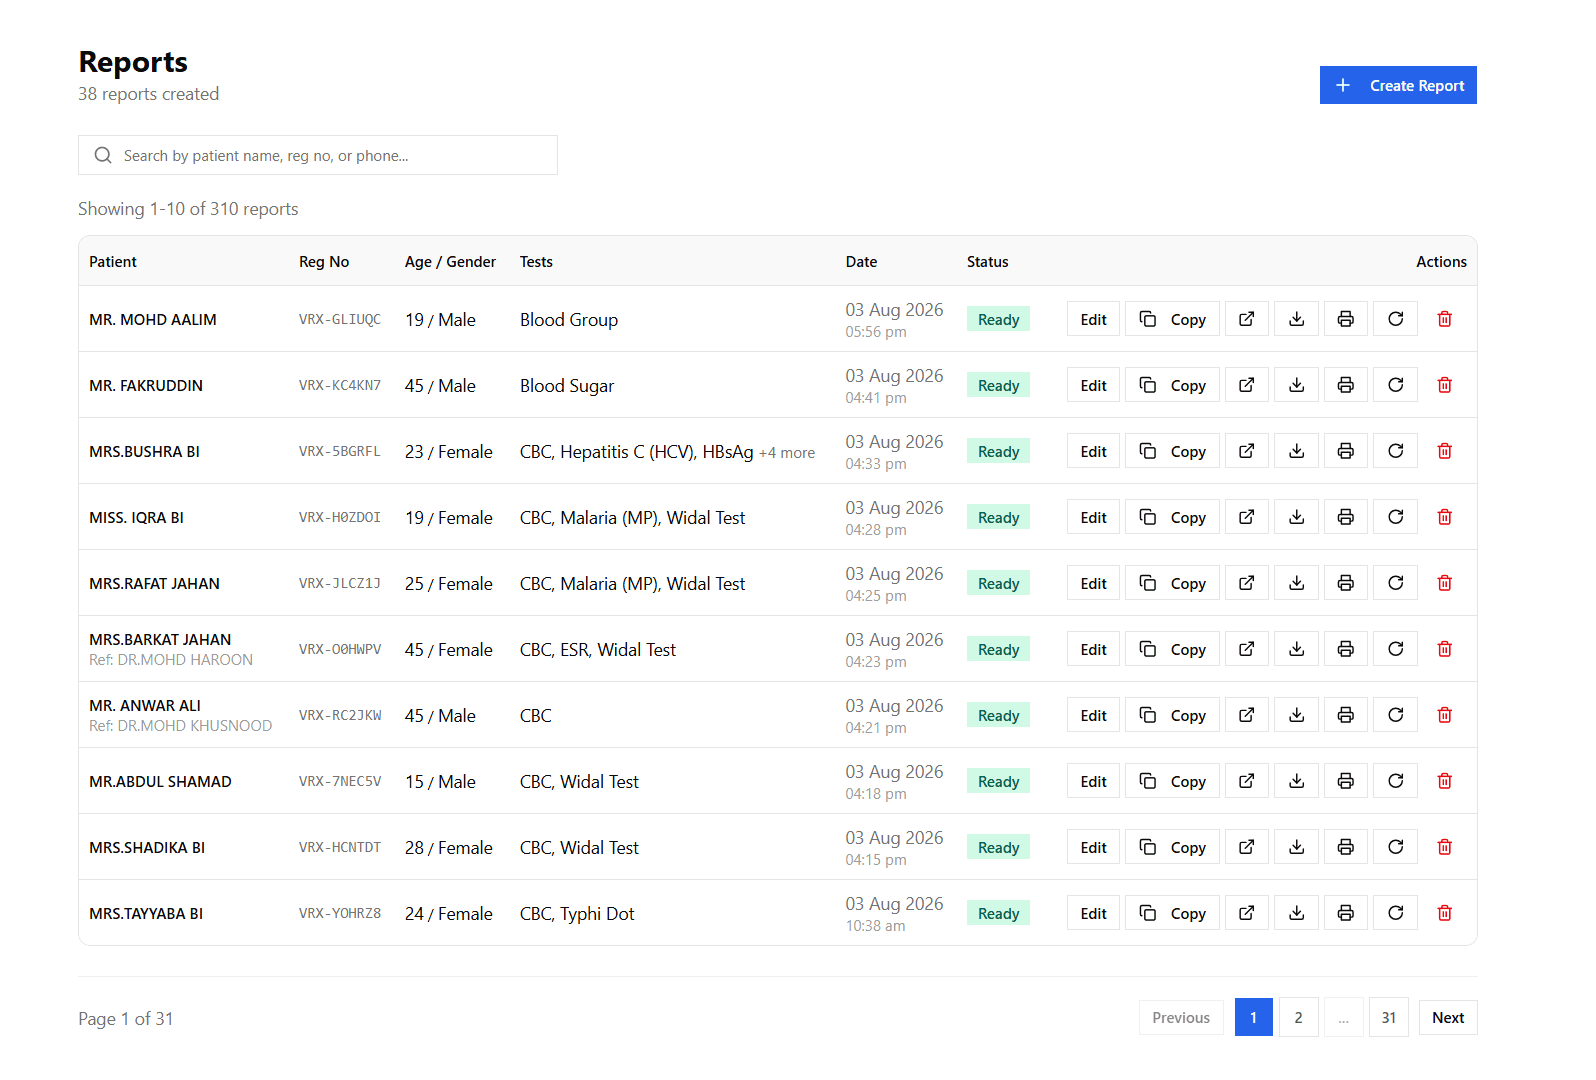Select current page 1 button
Viewport: 1596px width, 1080px height.
[1254, 1017]
